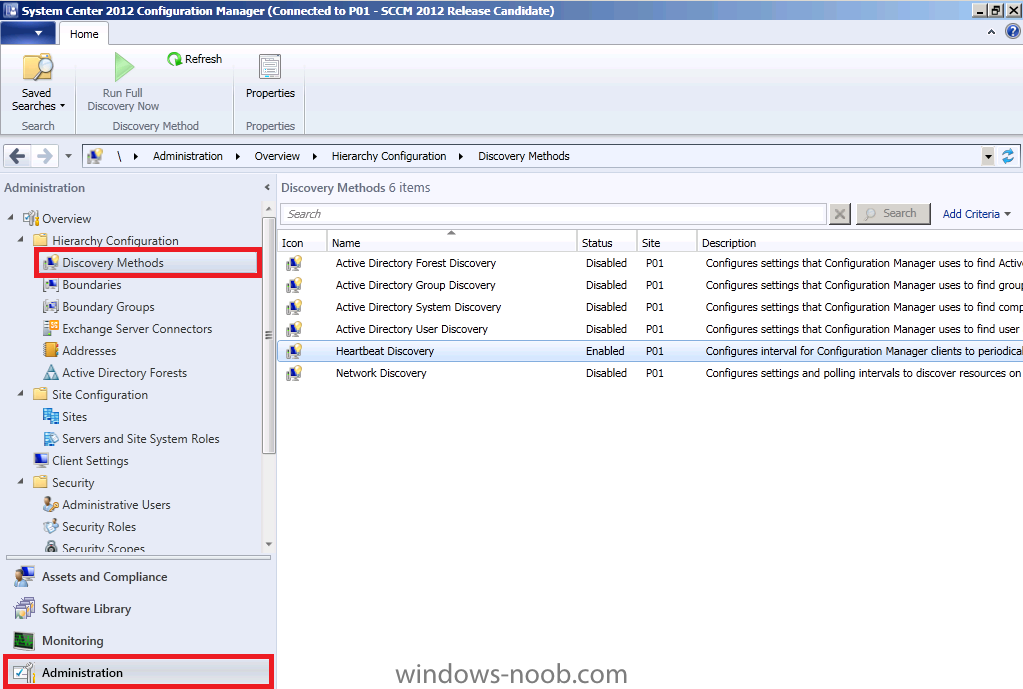Sort the list by Site column

pos(667,242)
